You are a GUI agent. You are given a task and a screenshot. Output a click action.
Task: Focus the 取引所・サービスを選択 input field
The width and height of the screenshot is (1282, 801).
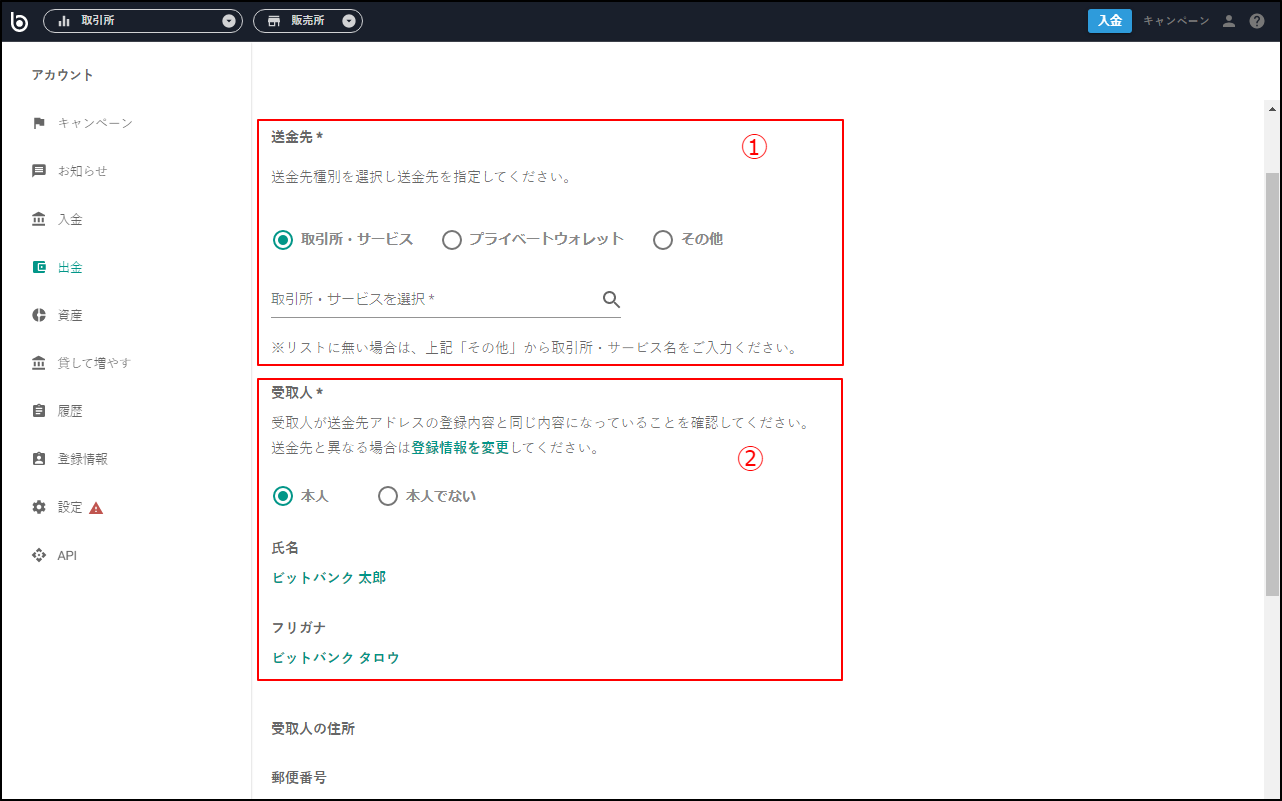[446, 299]
